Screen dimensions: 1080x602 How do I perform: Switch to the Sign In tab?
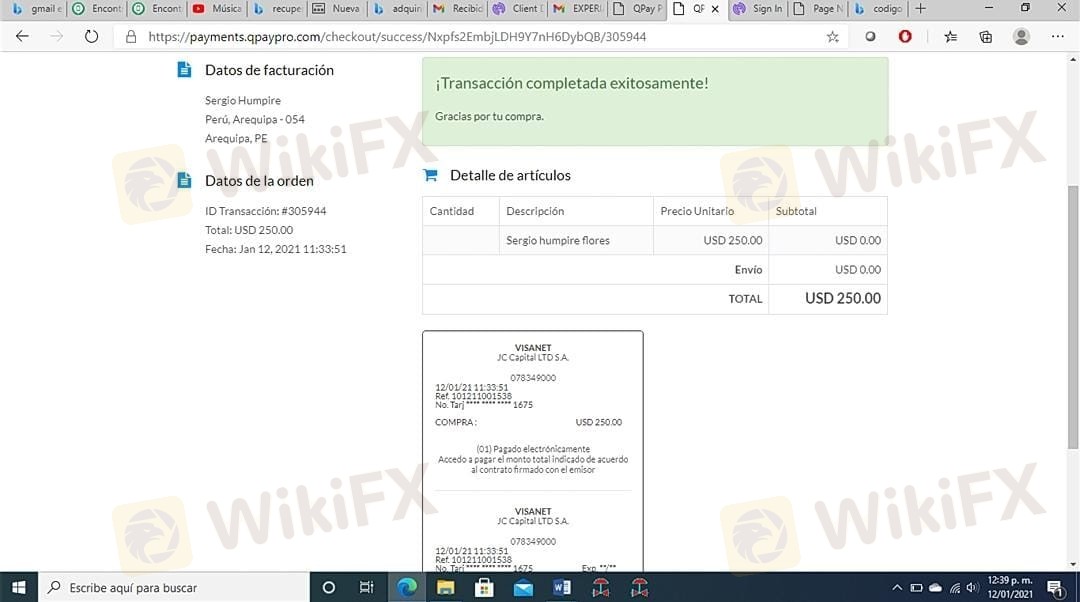coord(758,9)
